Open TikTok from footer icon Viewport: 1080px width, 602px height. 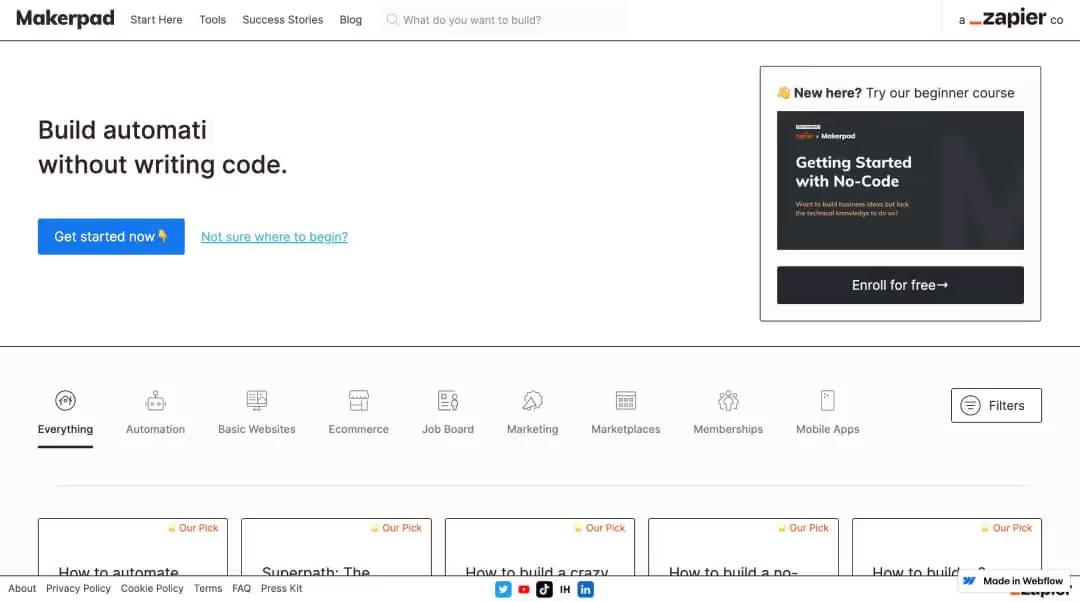[x=544, y=590]
